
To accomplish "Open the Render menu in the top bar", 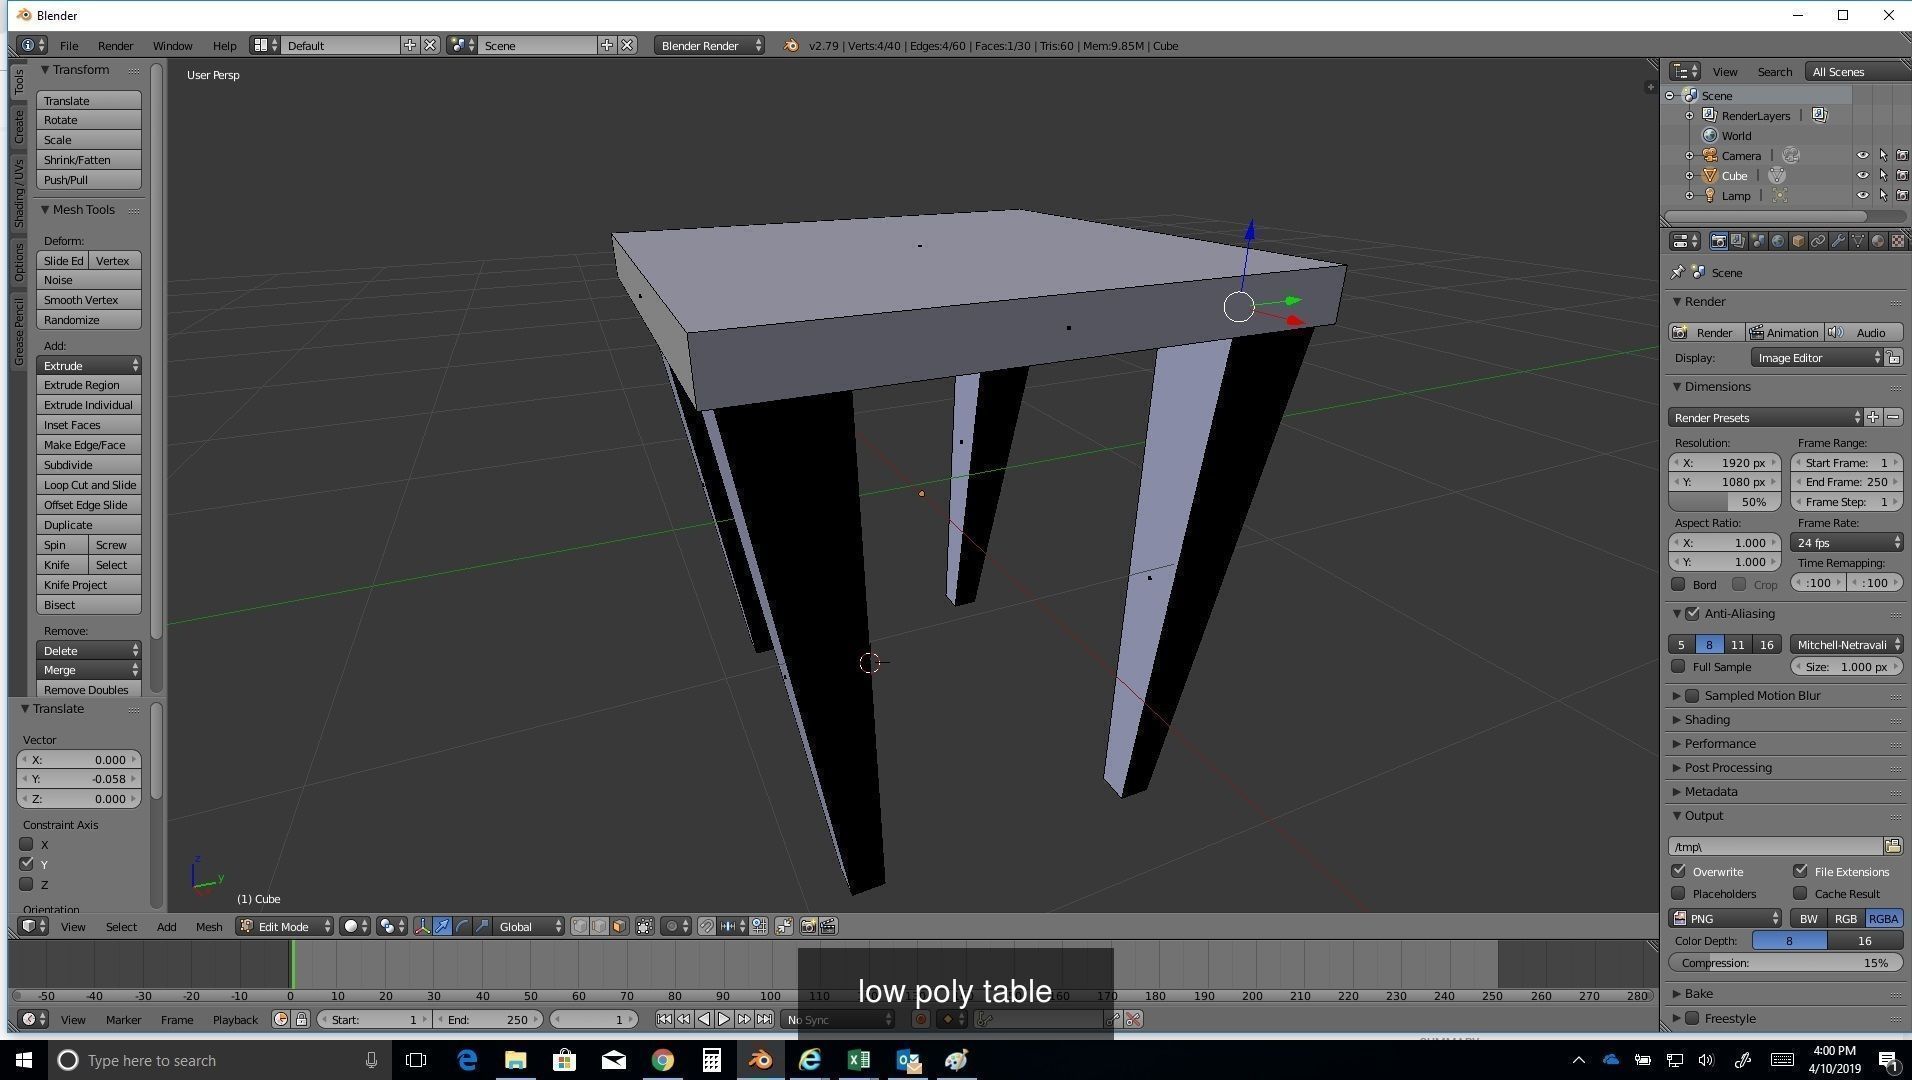I will (115, 45).
